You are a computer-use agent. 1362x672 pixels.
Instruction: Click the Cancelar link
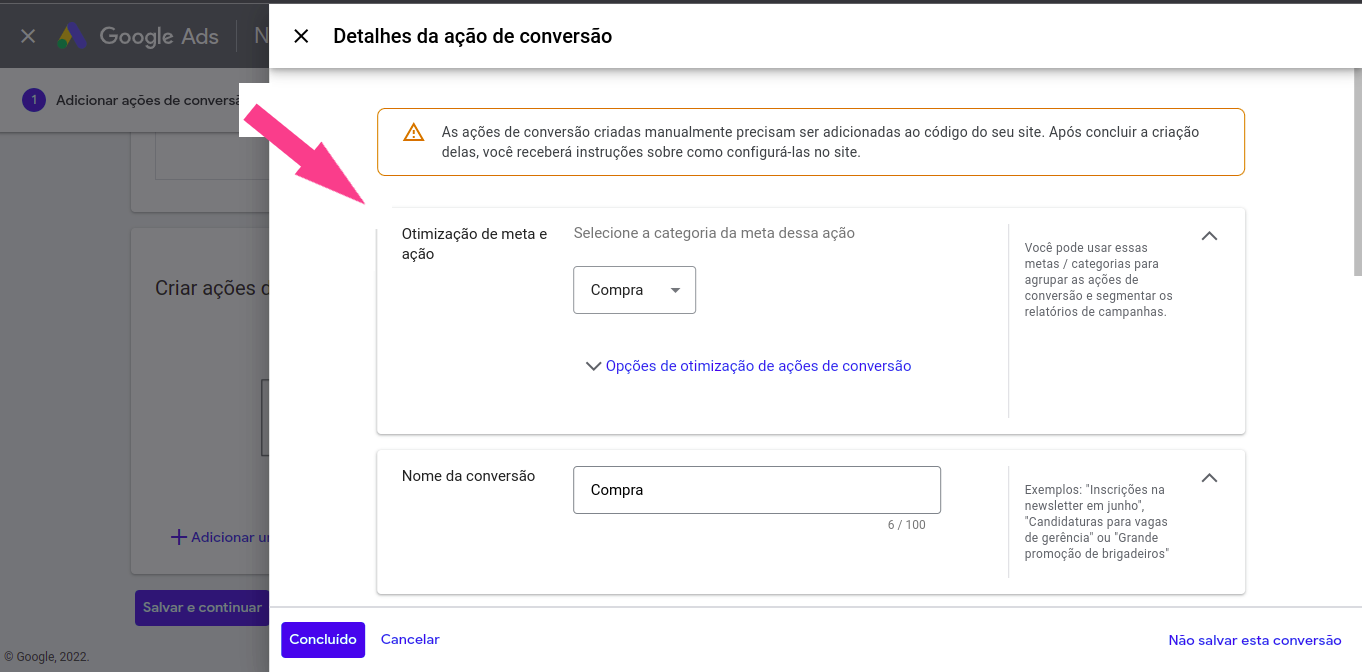(x=410, y=639)
